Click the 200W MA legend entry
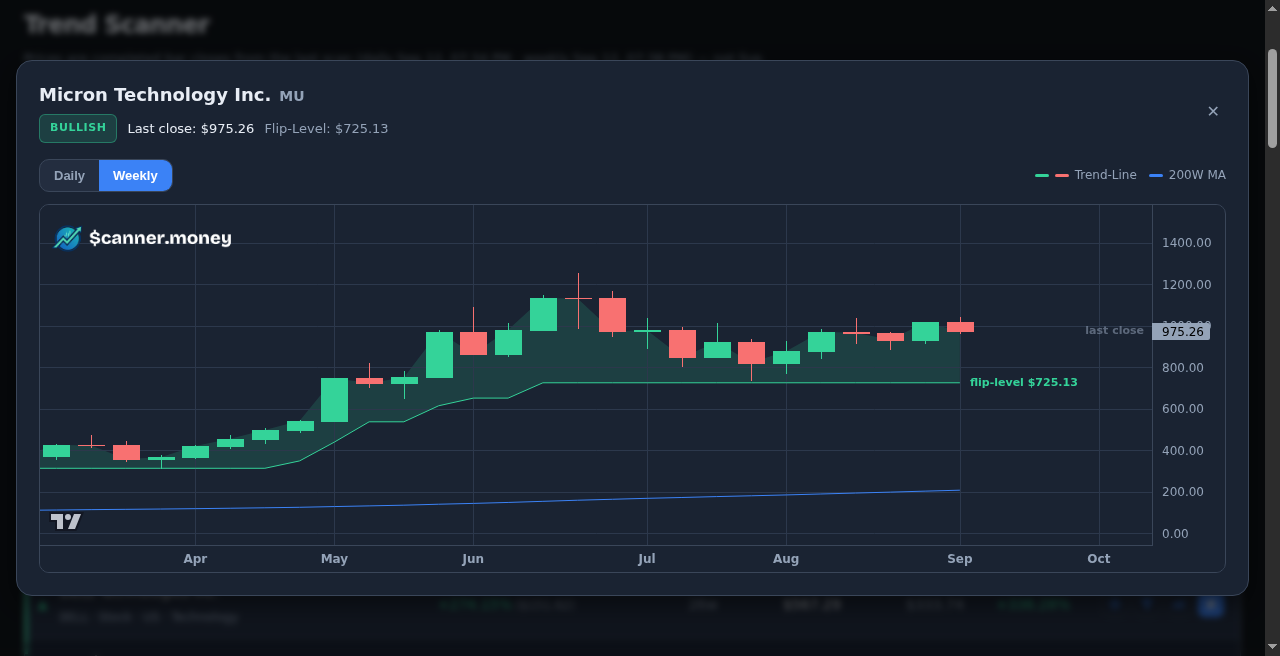This screenshot has width=1280, height=656. (1187, 175)
